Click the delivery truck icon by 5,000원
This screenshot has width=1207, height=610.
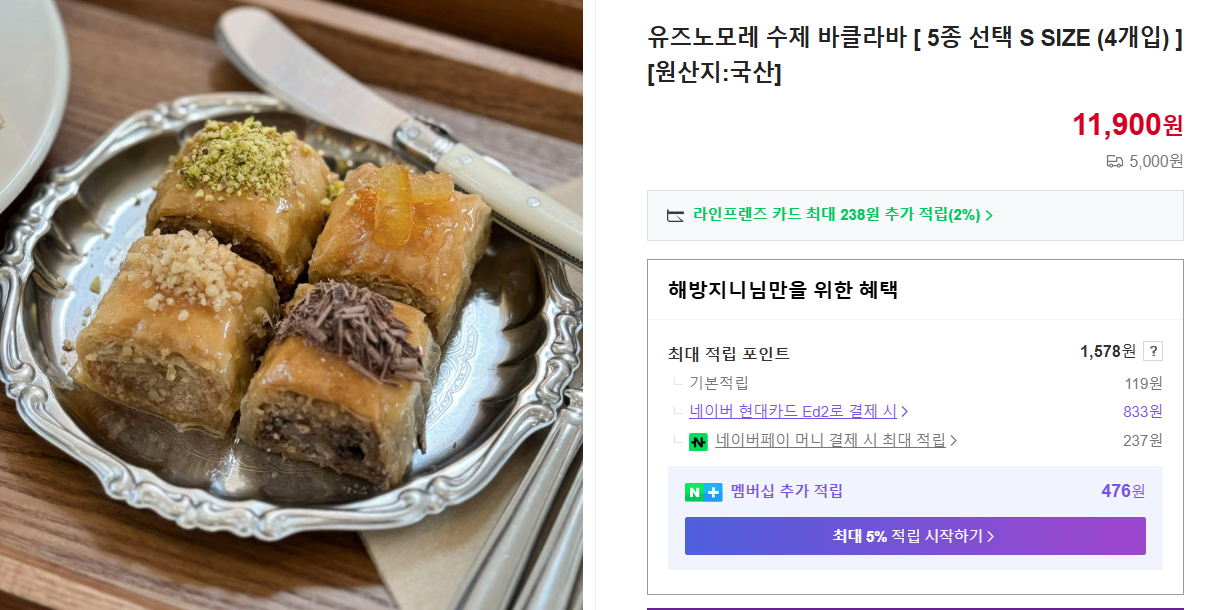tap(1114, 161)
